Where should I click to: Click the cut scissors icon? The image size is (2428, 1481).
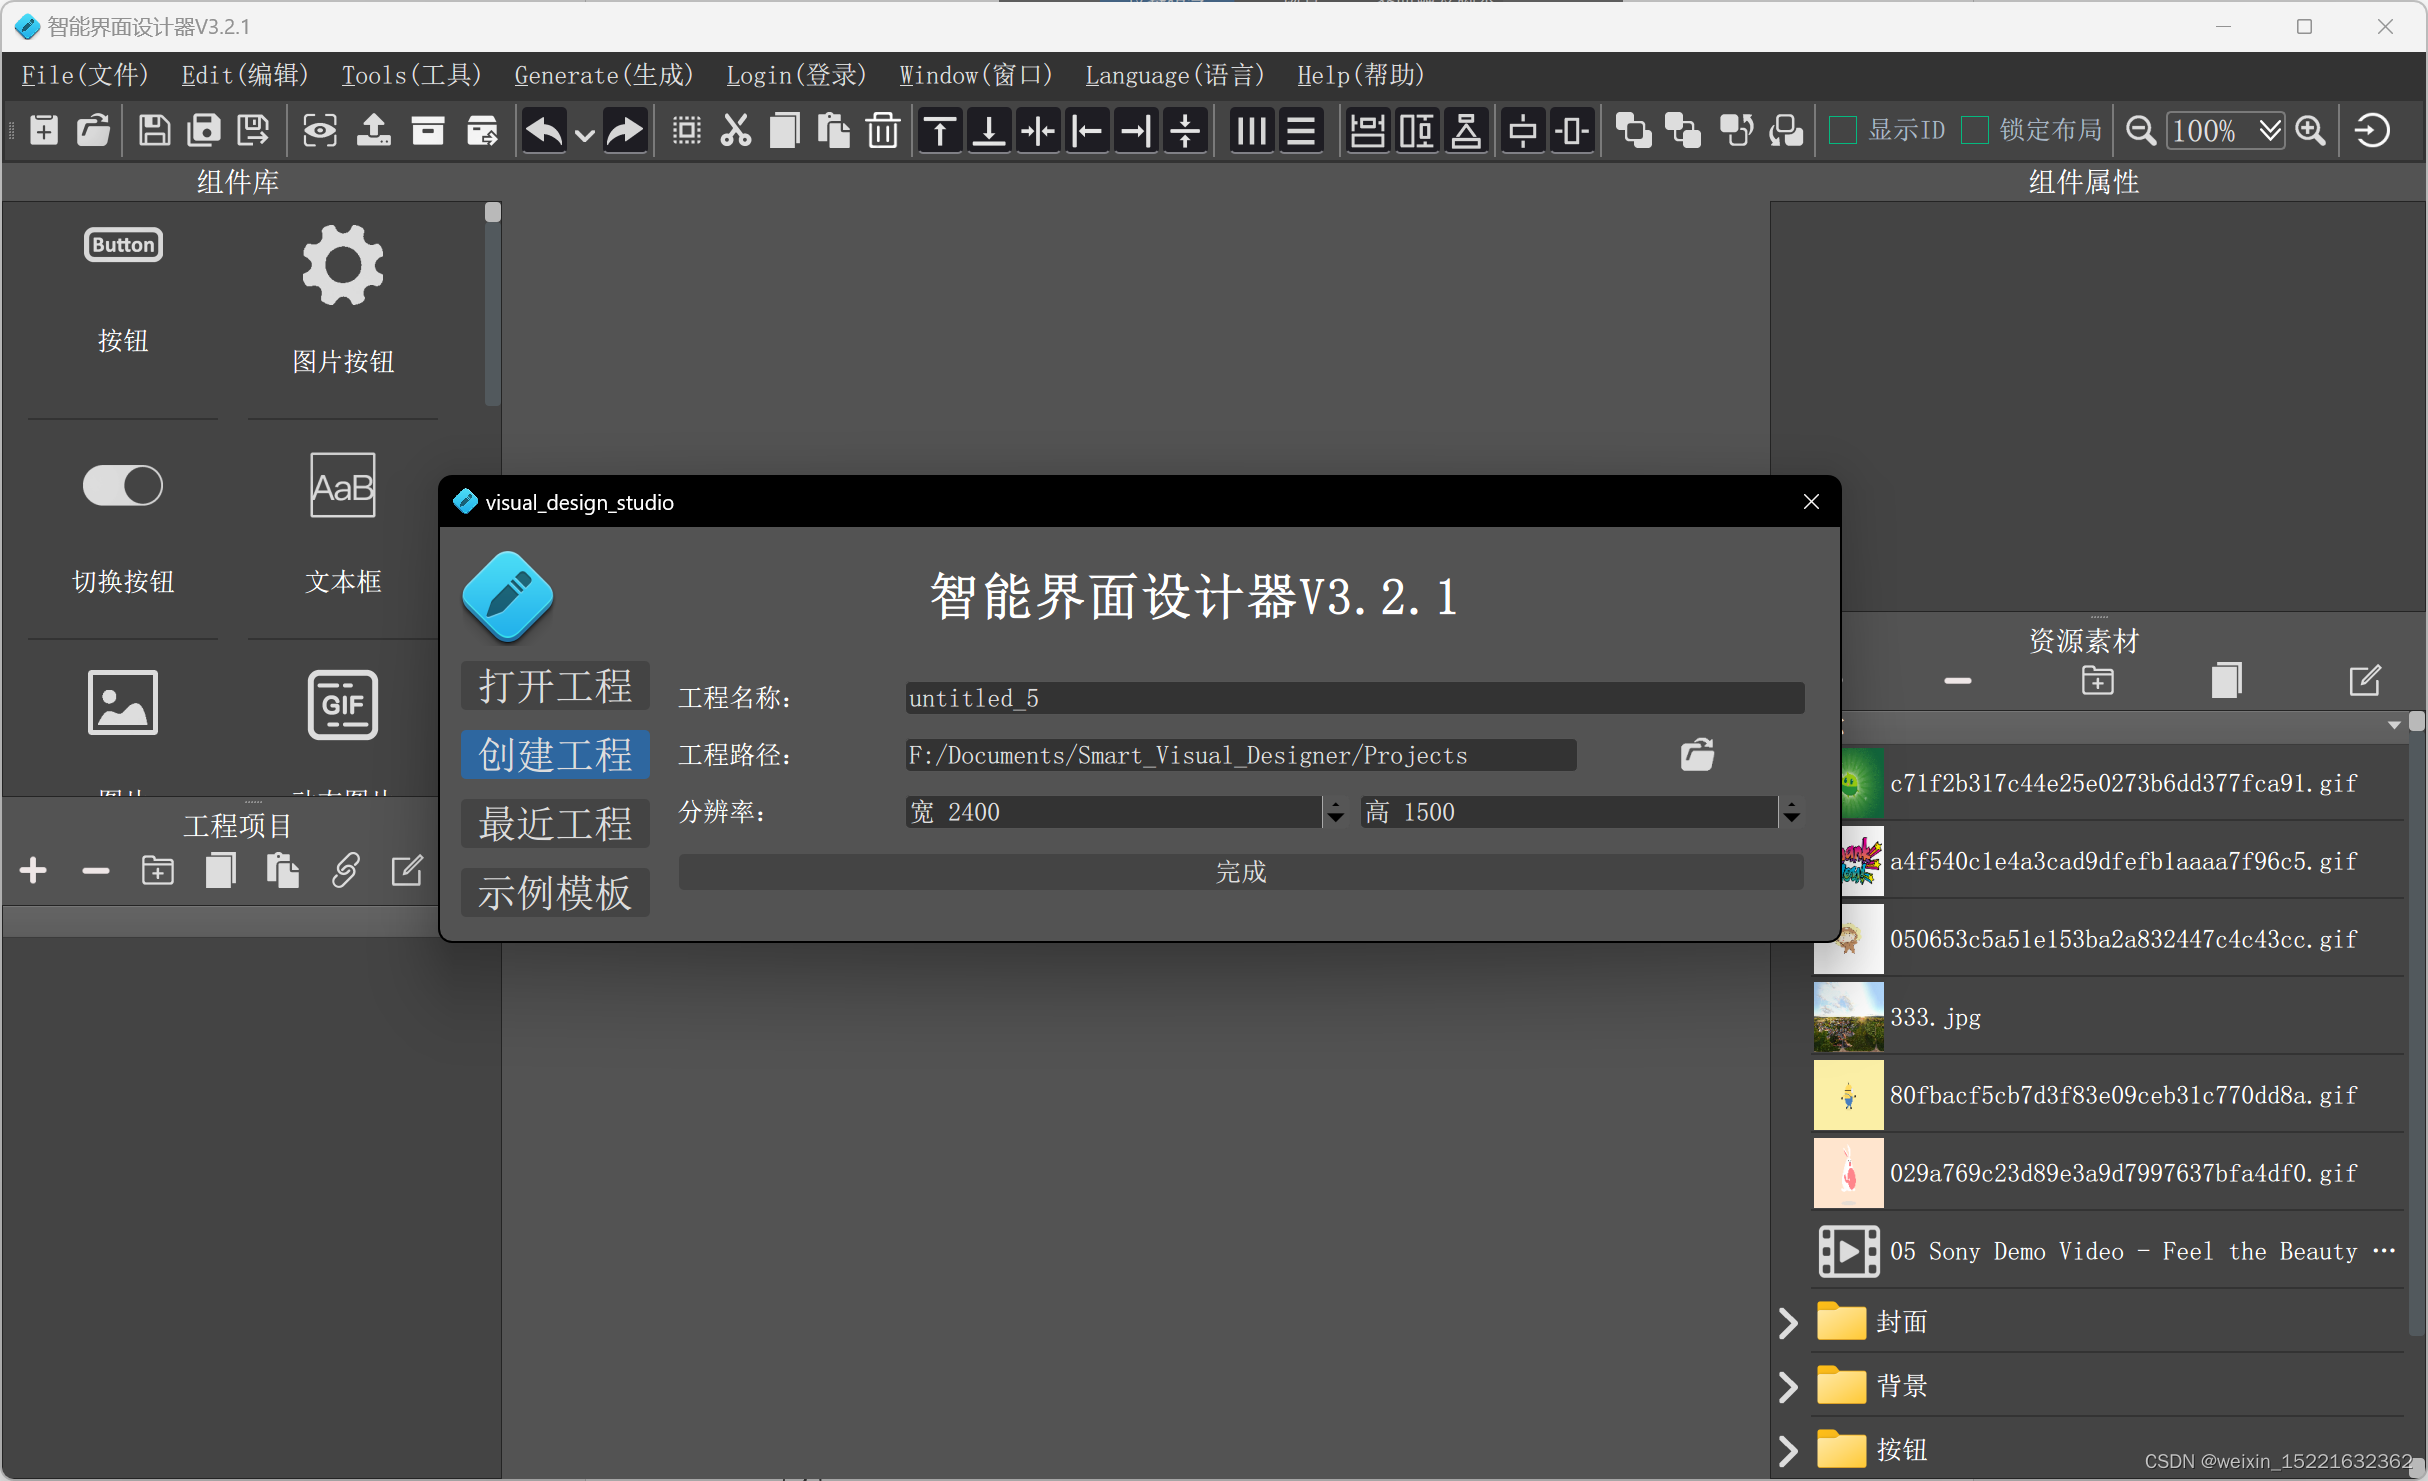pos(735,131)
